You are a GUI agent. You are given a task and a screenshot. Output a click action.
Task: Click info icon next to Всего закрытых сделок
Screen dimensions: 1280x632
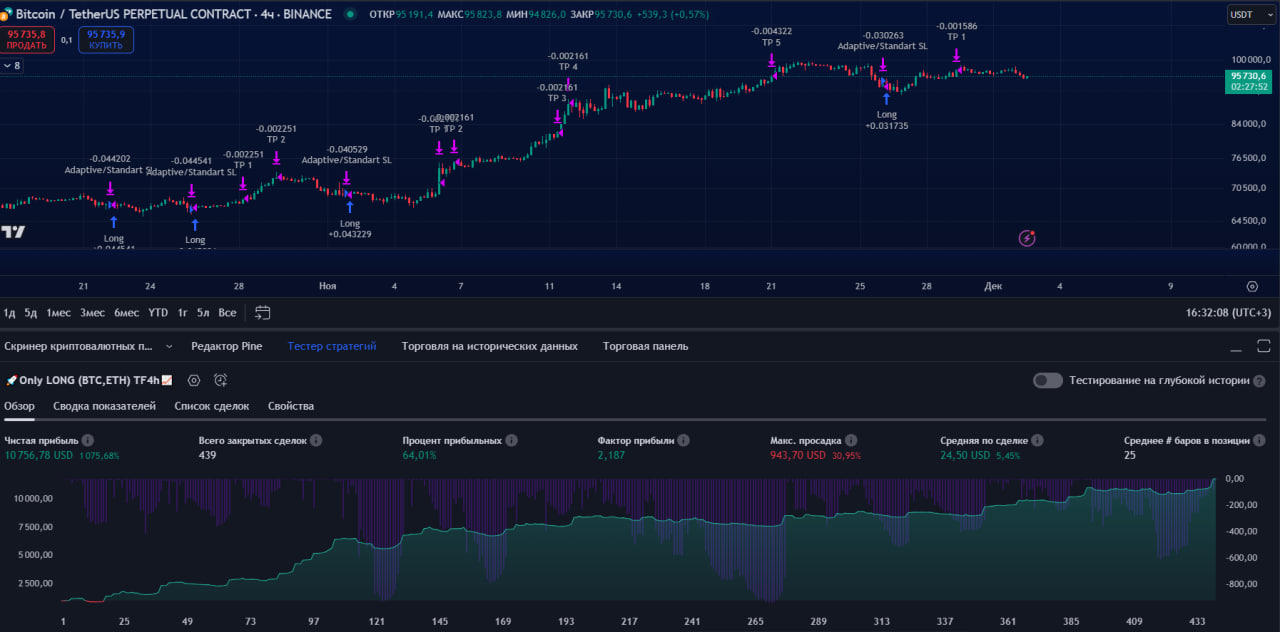(x=316, y=440)
